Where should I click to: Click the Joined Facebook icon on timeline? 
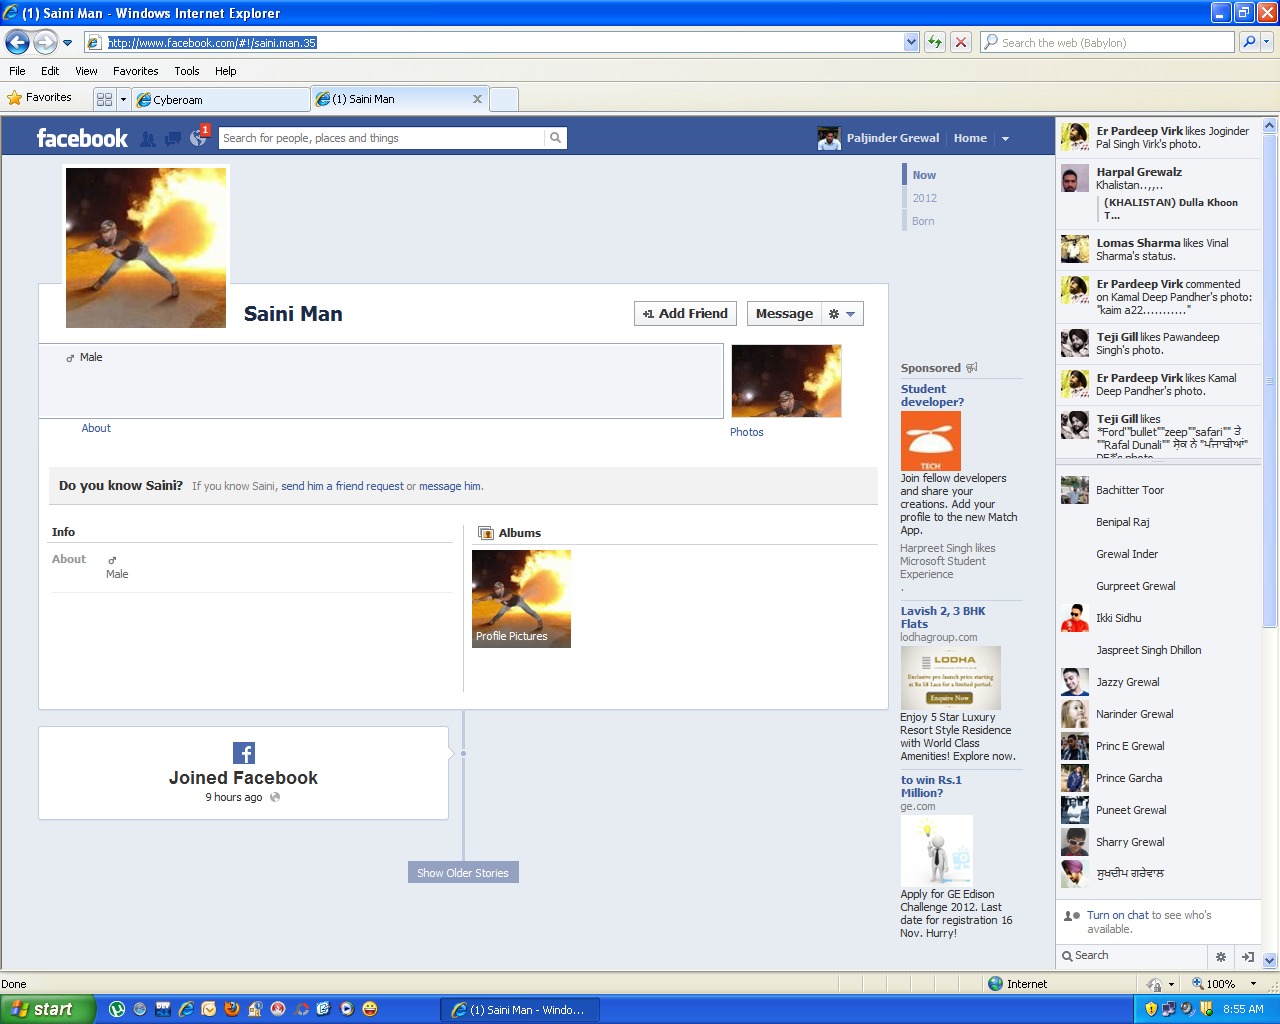click(x=244, y=753)
